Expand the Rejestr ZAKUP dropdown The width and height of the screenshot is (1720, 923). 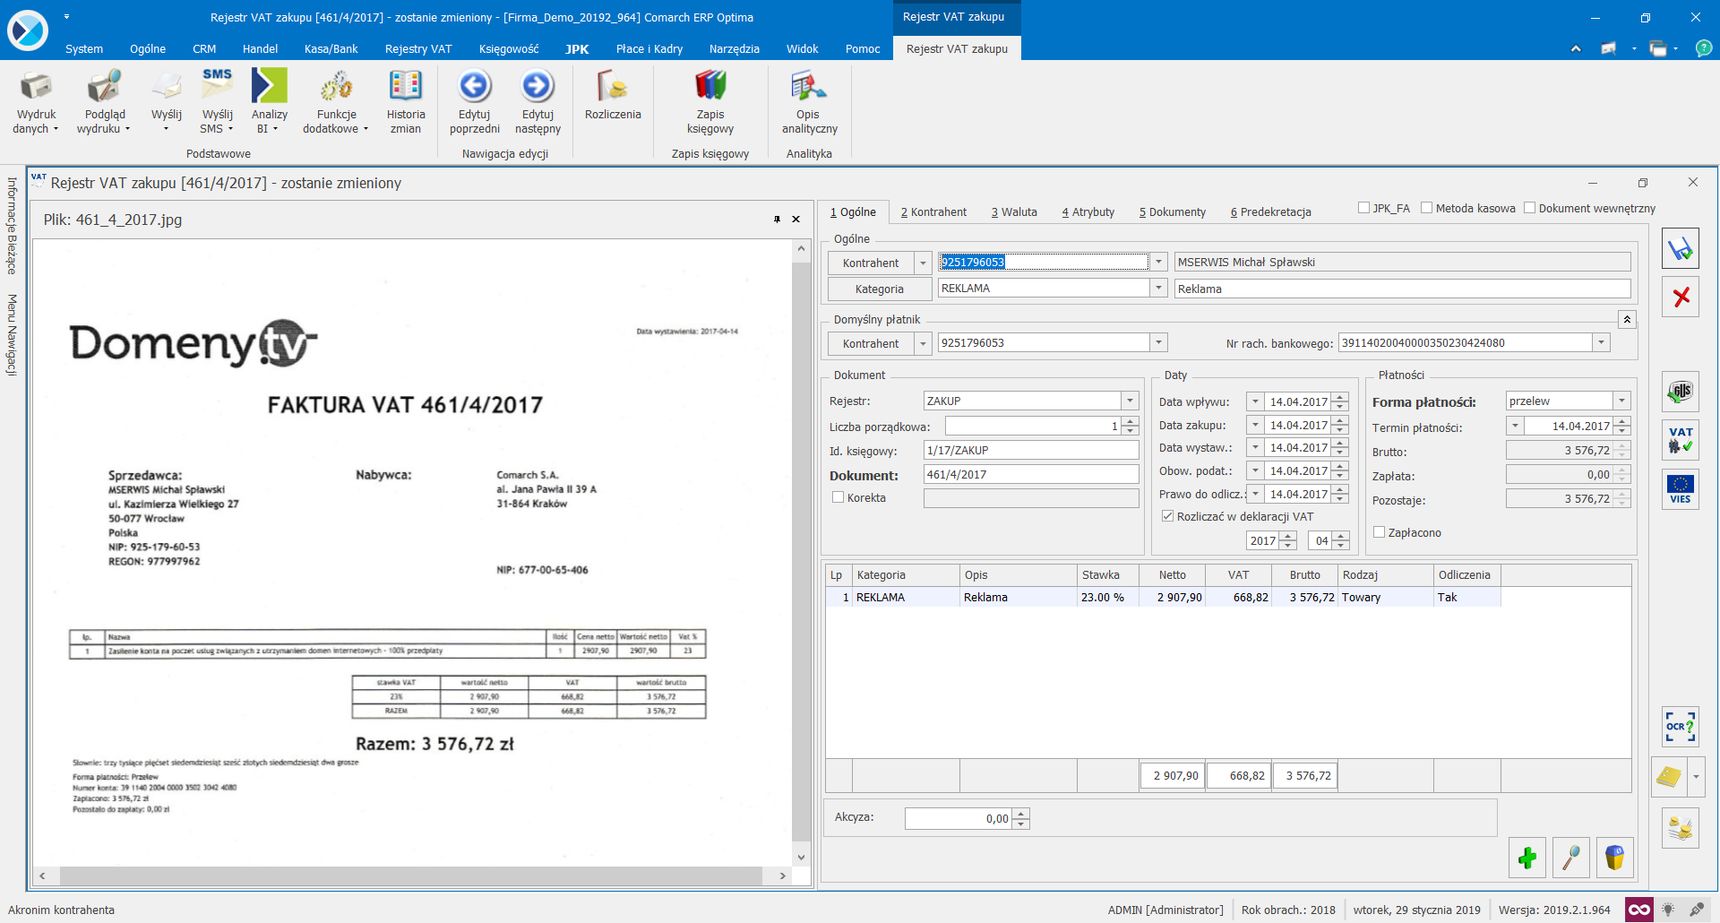[1130, 401]
